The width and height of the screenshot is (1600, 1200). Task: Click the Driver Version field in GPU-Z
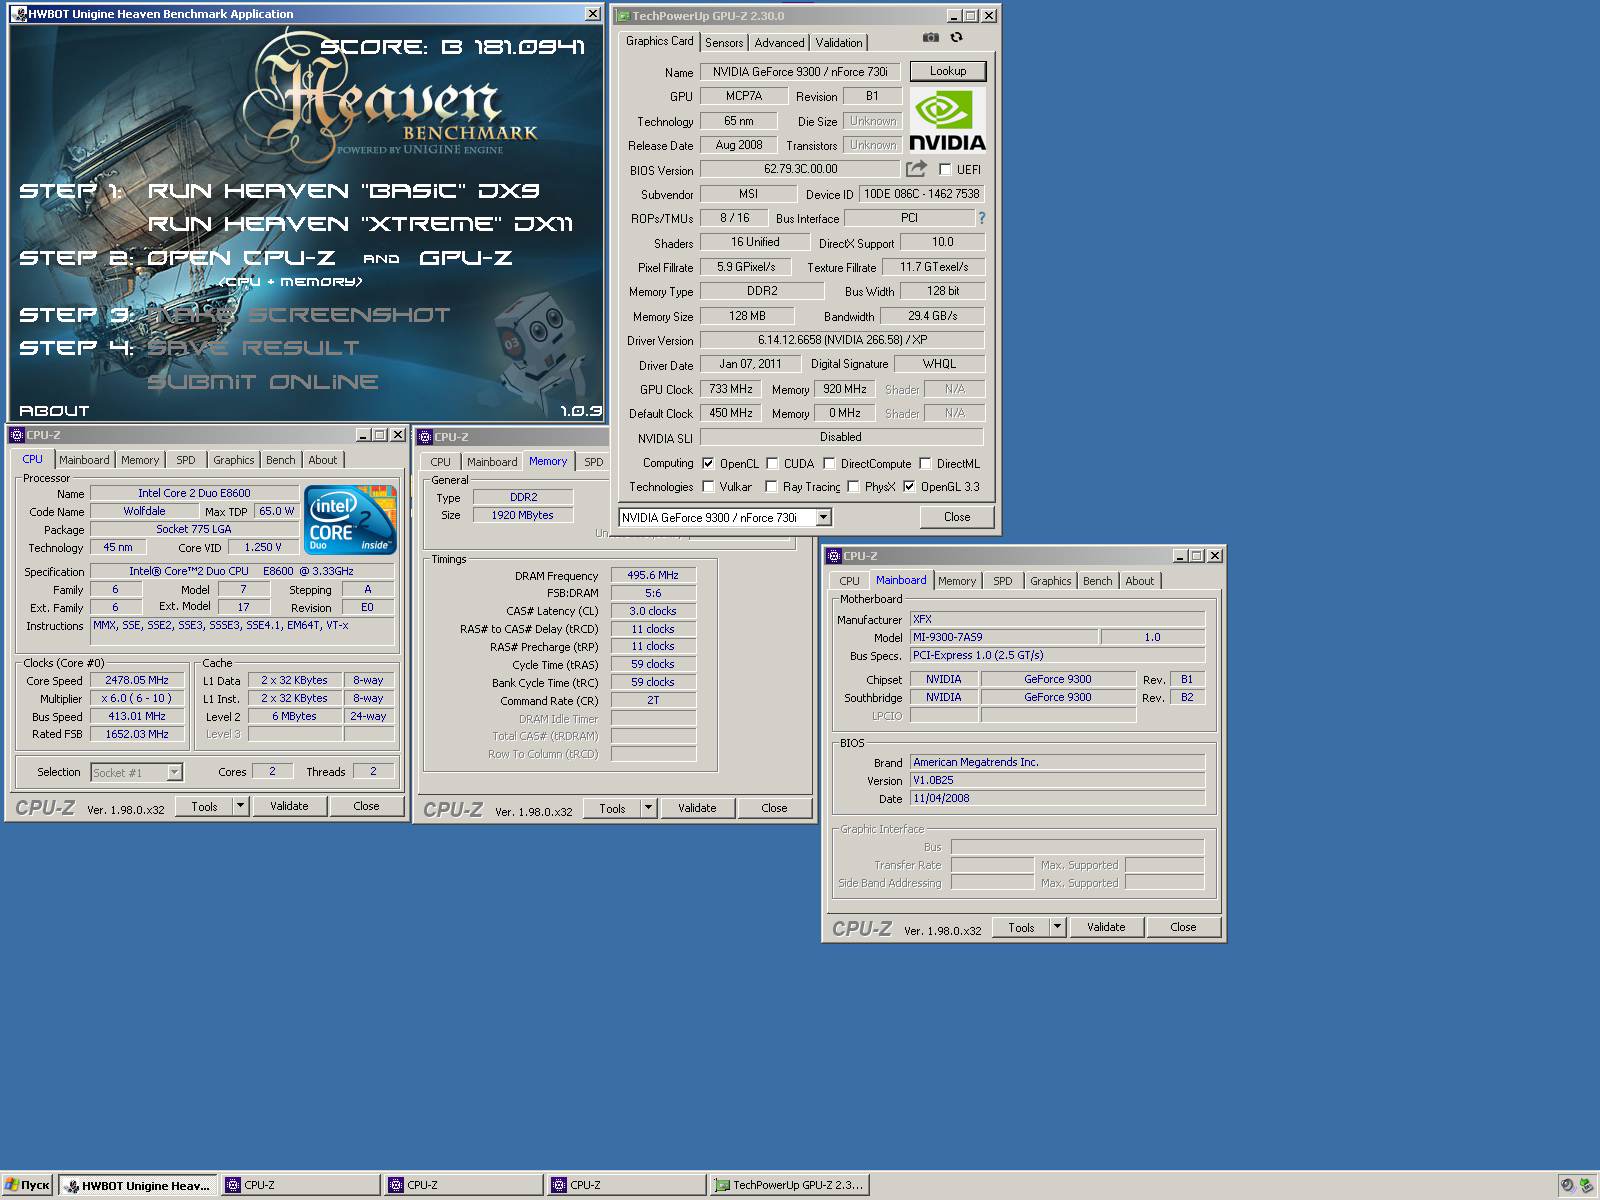842,340
